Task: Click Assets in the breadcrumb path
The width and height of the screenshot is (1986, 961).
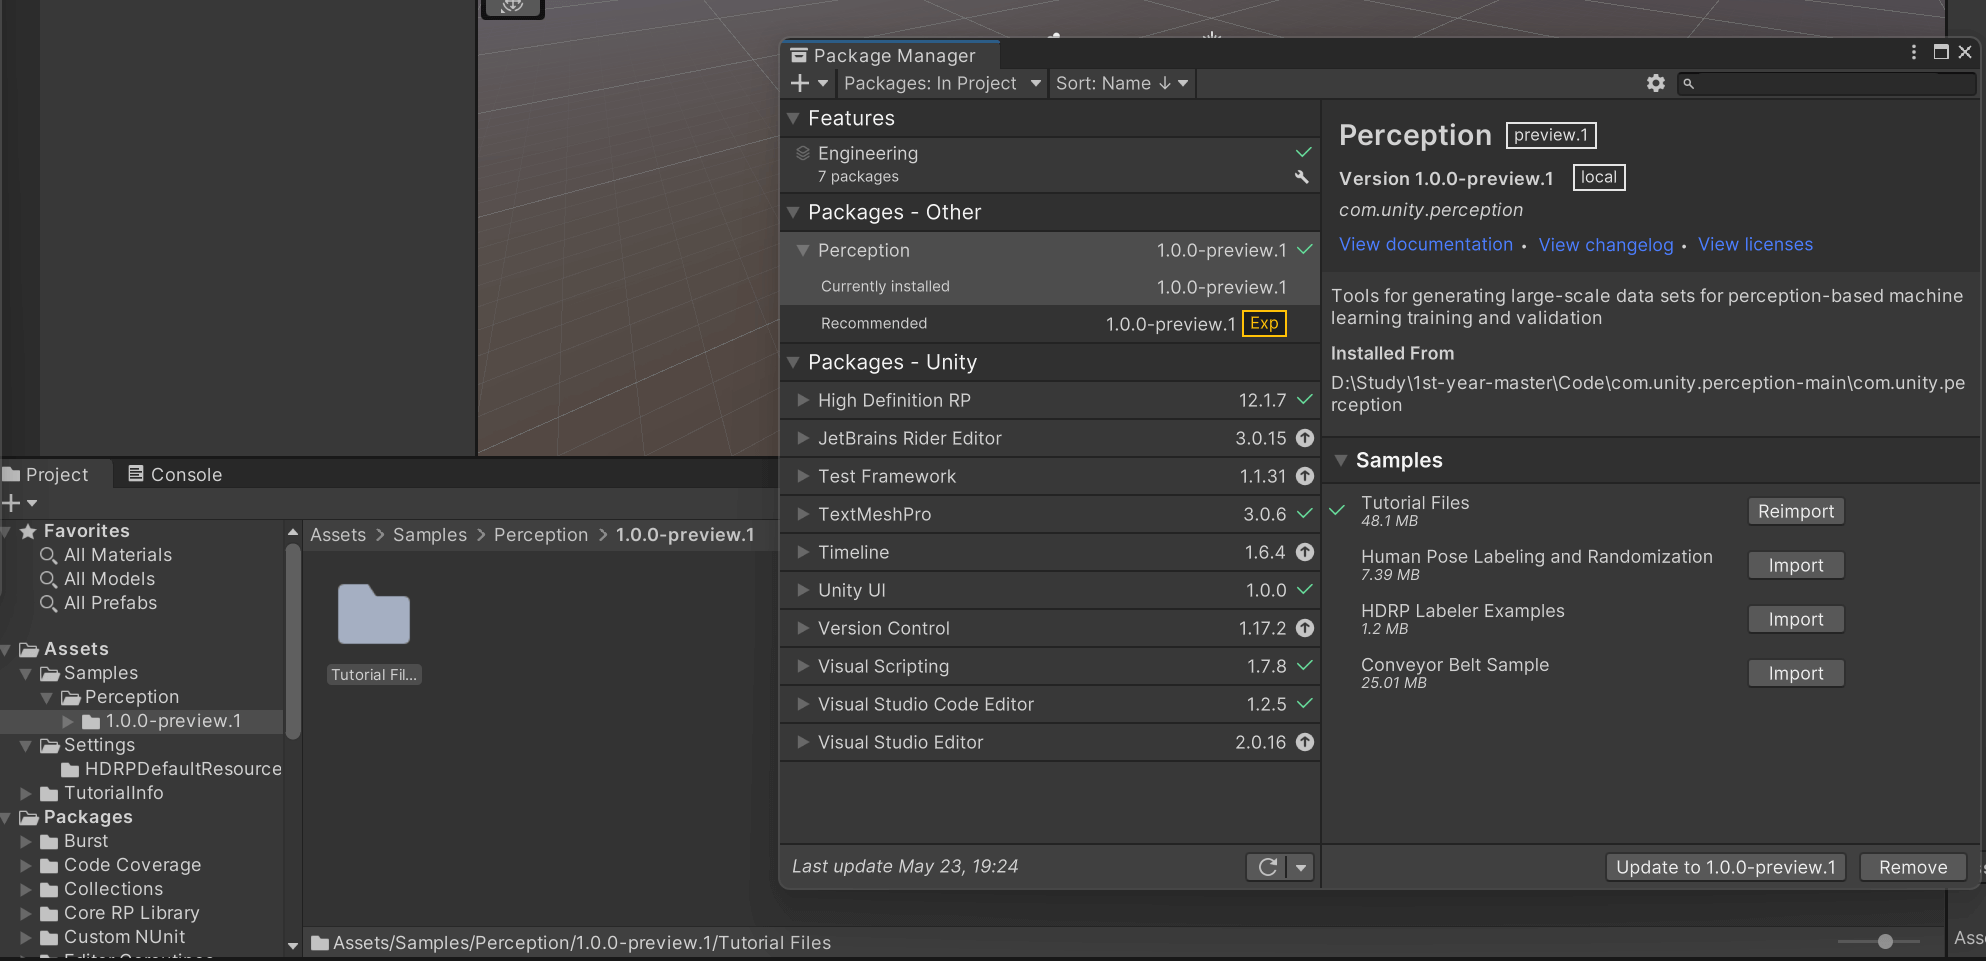Action: coord(338,535)
